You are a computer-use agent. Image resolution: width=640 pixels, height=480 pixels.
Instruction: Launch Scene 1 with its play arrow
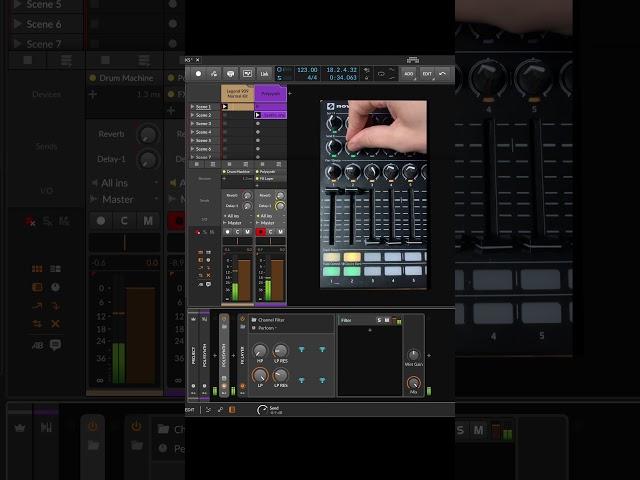point(193,106)
